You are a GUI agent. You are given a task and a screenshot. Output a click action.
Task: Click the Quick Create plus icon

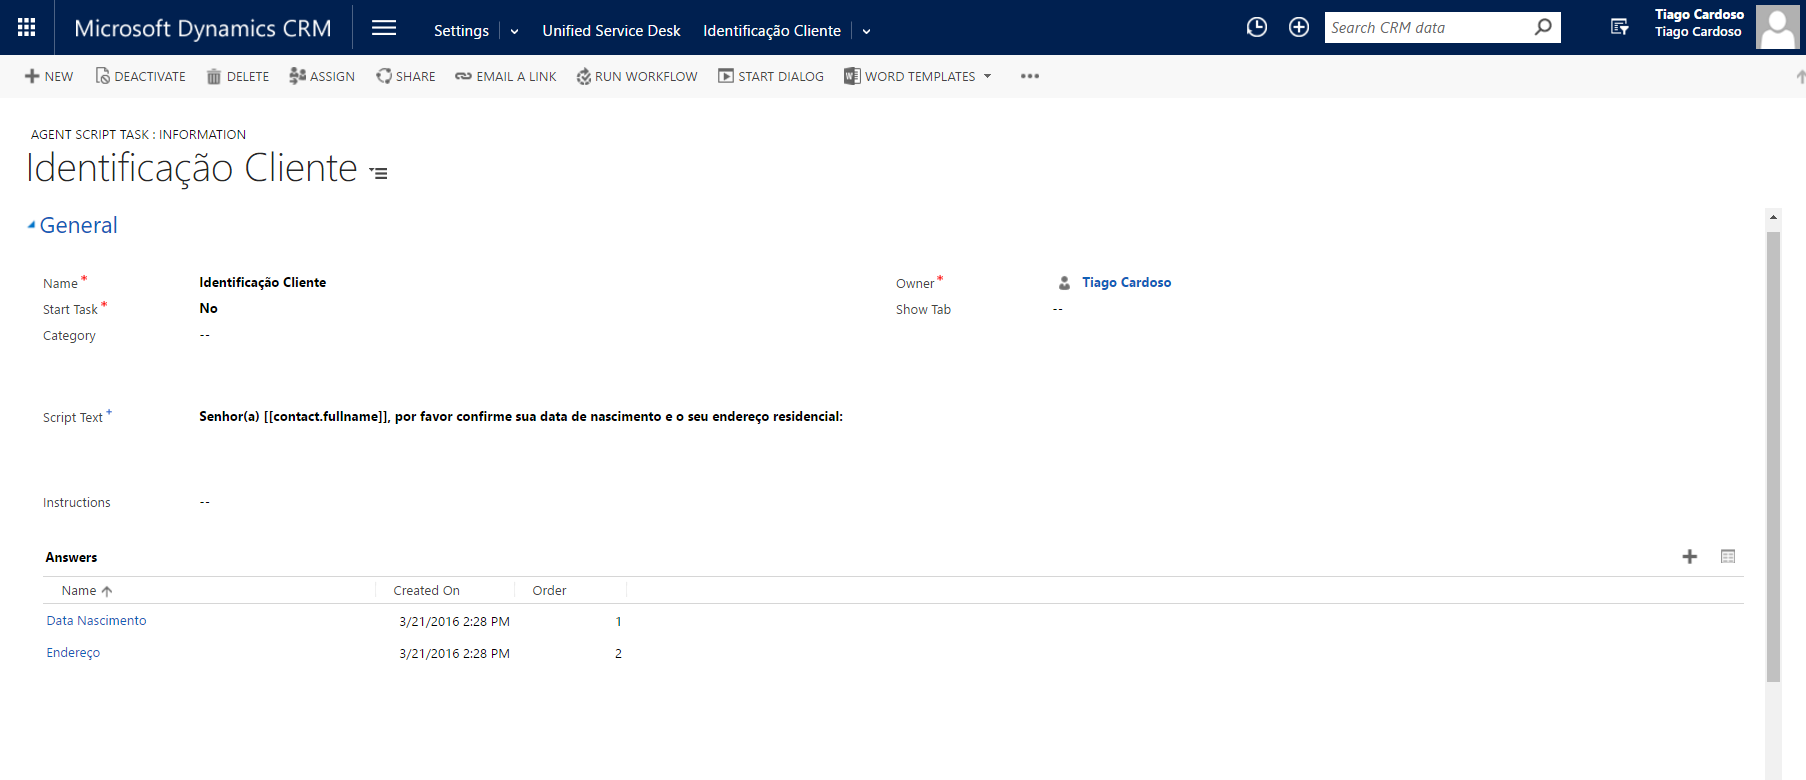click(x=1299, y=28)
